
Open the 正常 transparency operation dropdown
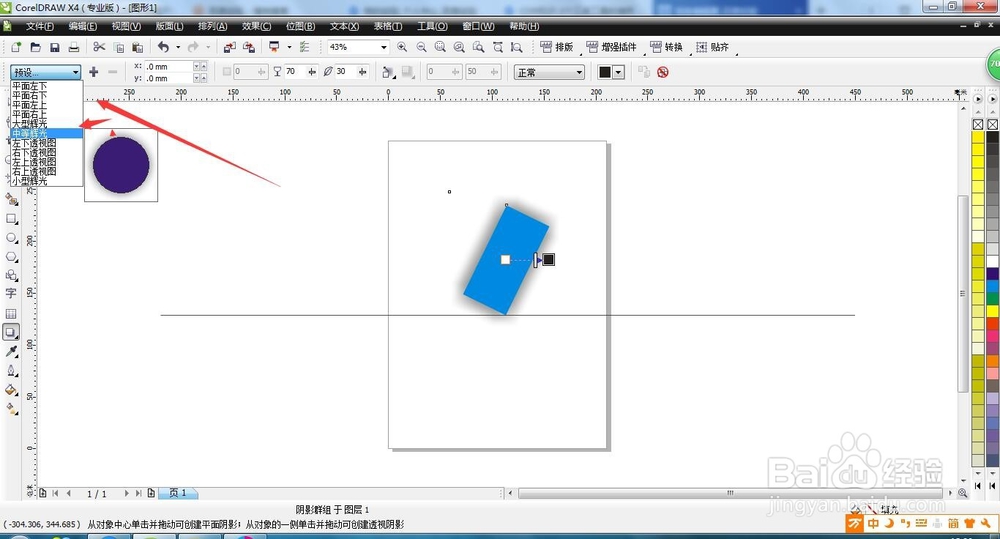(549, 72)
